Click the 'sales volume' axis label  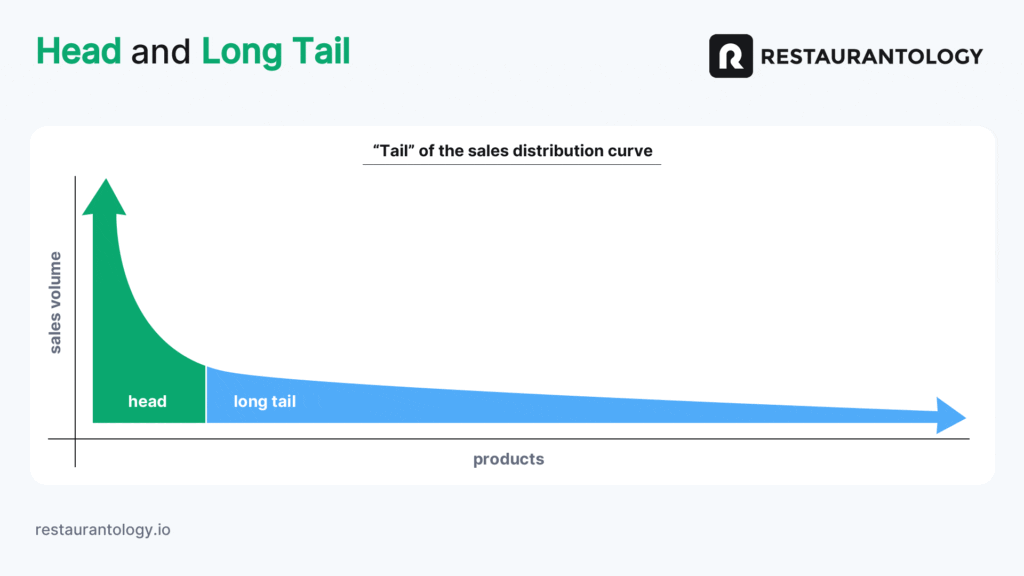(x=56, y=303)
